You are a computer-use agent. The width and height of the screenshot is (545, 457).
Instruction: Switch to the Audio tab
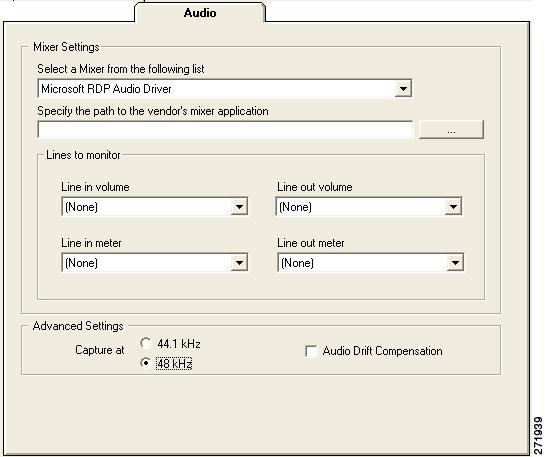[x=200, y=13]
